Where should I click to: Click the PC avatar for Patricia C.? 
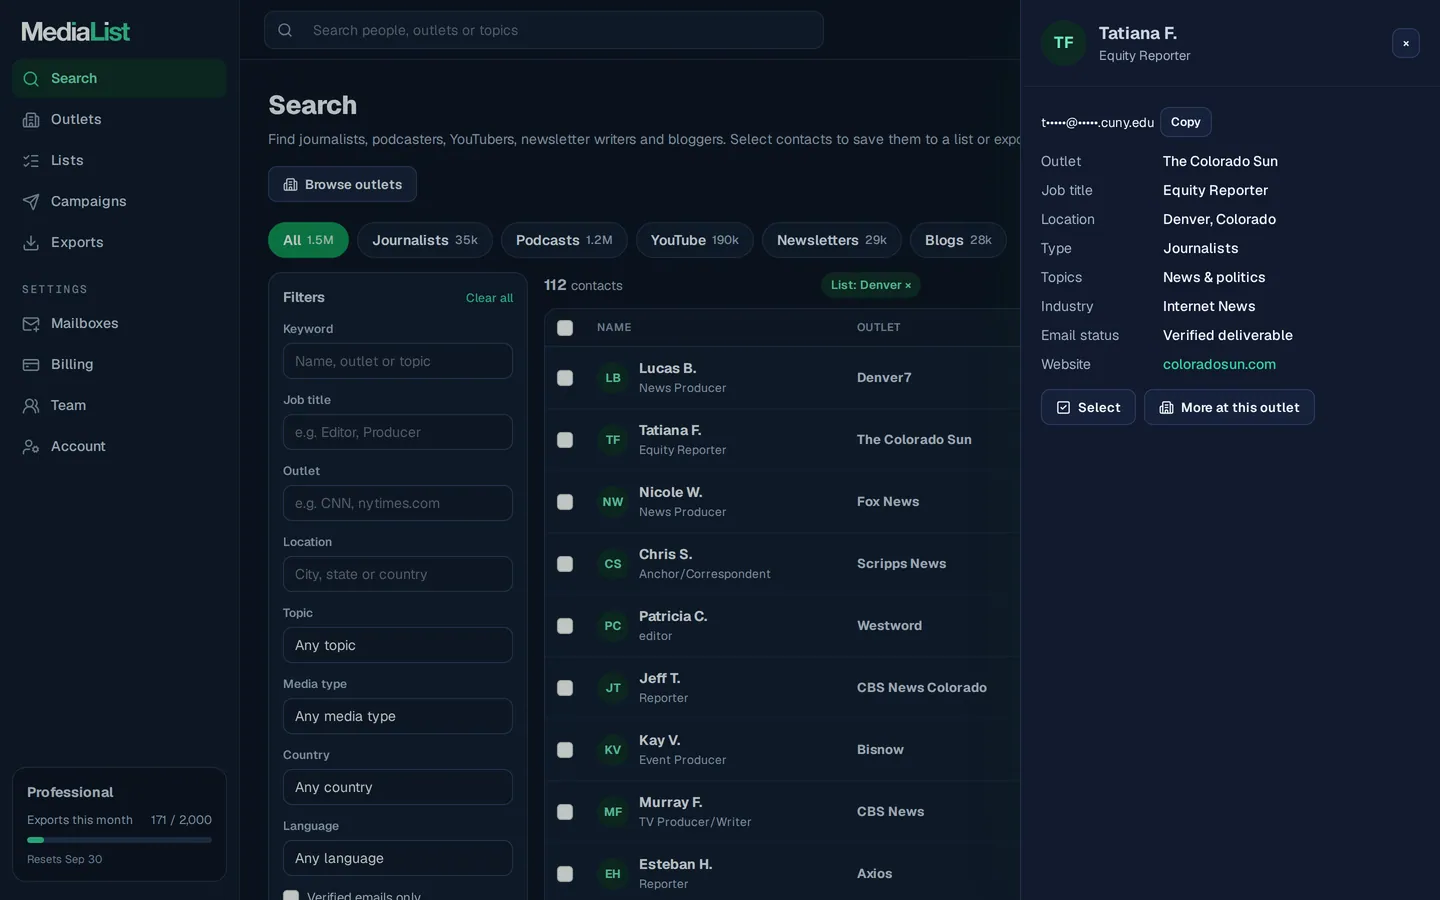tap(613, 626)
